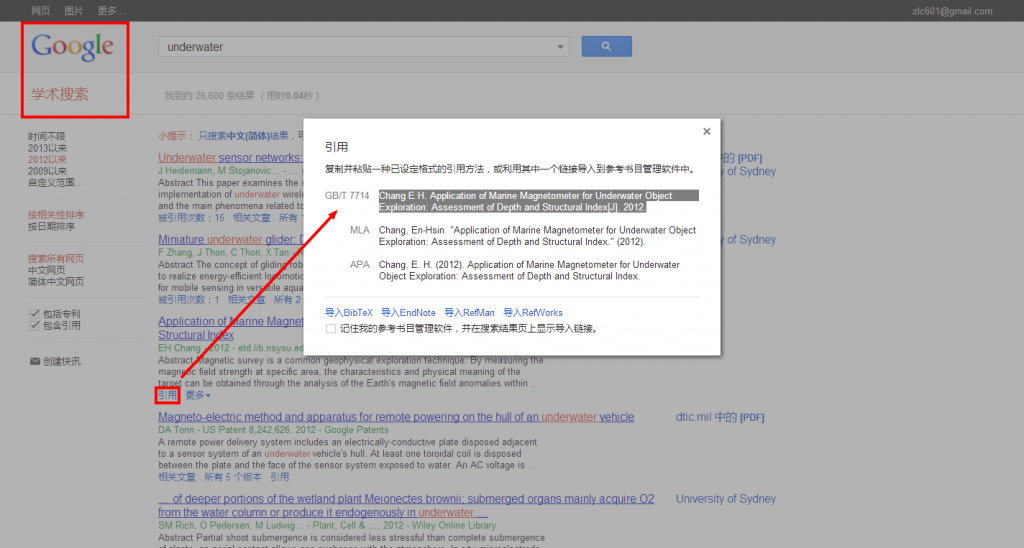
Task: Click 相关文章 under Miniature glider result
Action: click(247, 300)
